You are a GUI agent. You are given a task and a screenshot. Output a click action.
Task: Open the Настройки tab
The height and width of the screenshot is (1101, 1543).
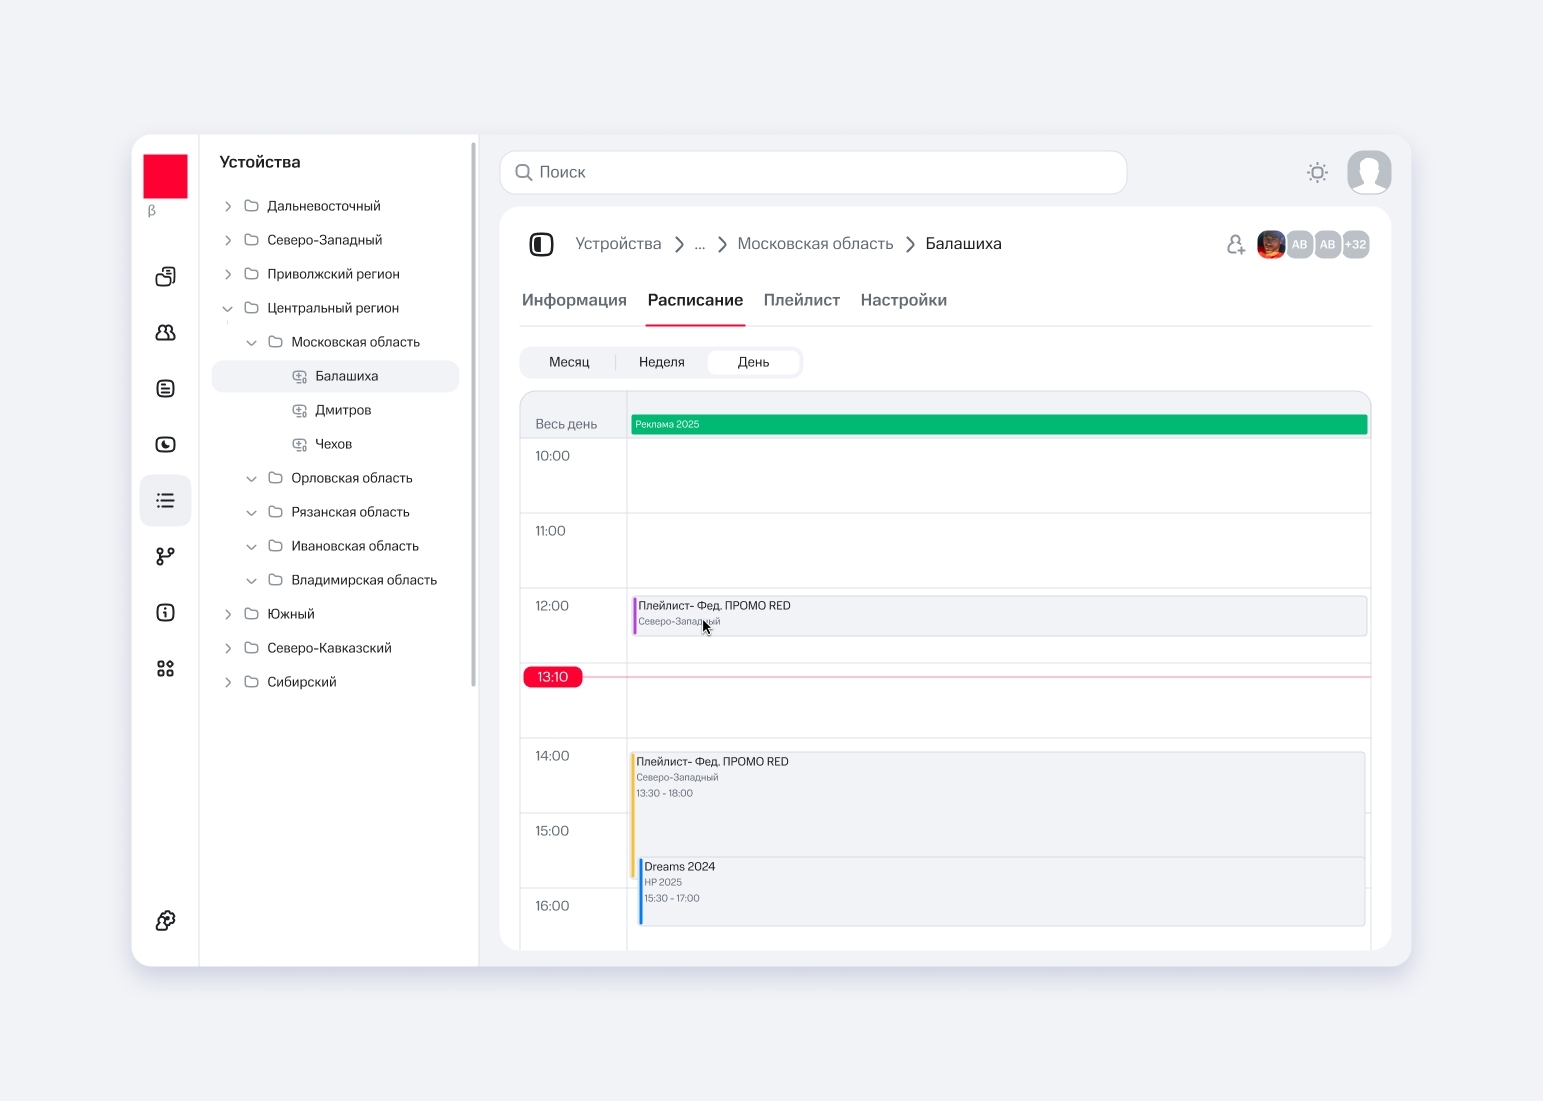coord(903,300)
